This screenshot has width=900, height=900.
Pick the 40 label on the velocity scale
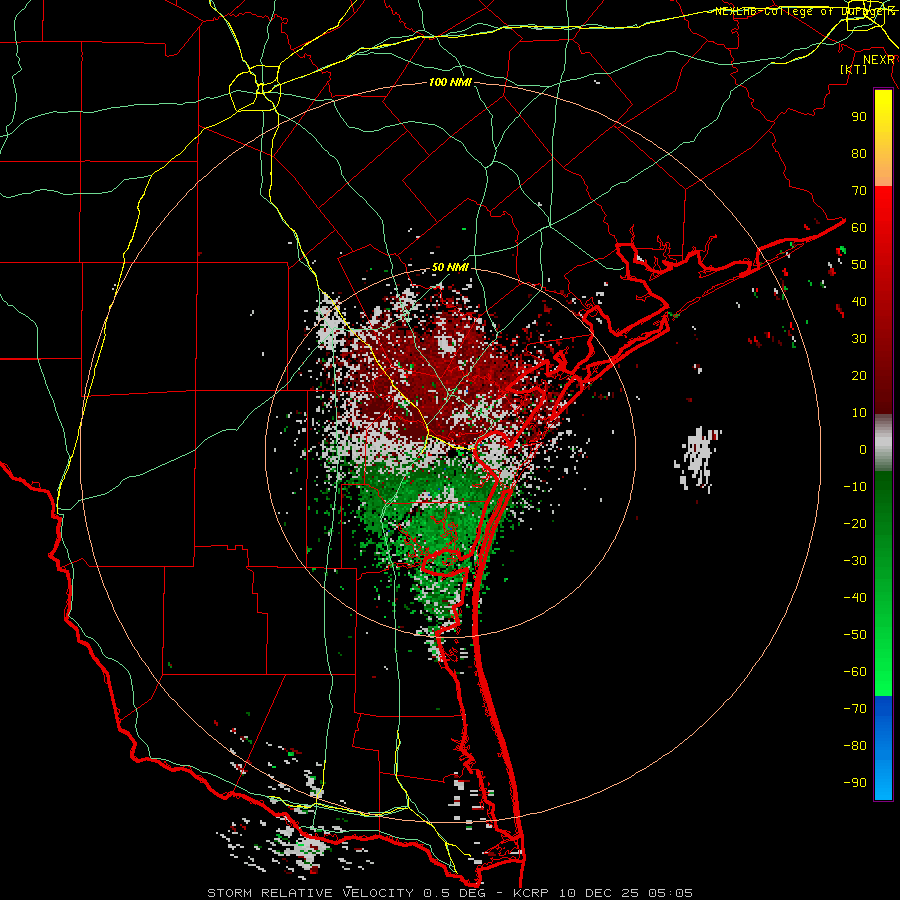point(859,301)
